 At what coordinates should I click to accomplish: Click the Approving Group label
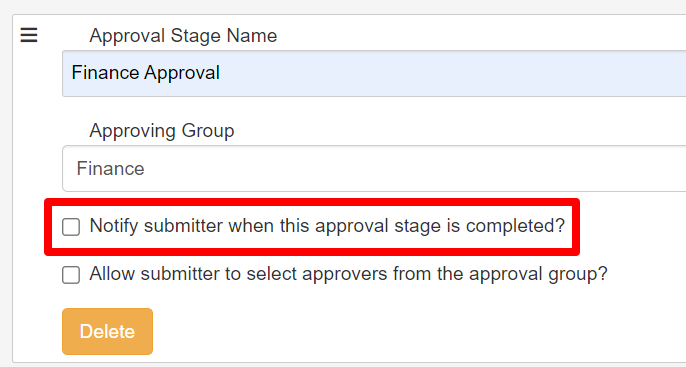tap(162, 131)
